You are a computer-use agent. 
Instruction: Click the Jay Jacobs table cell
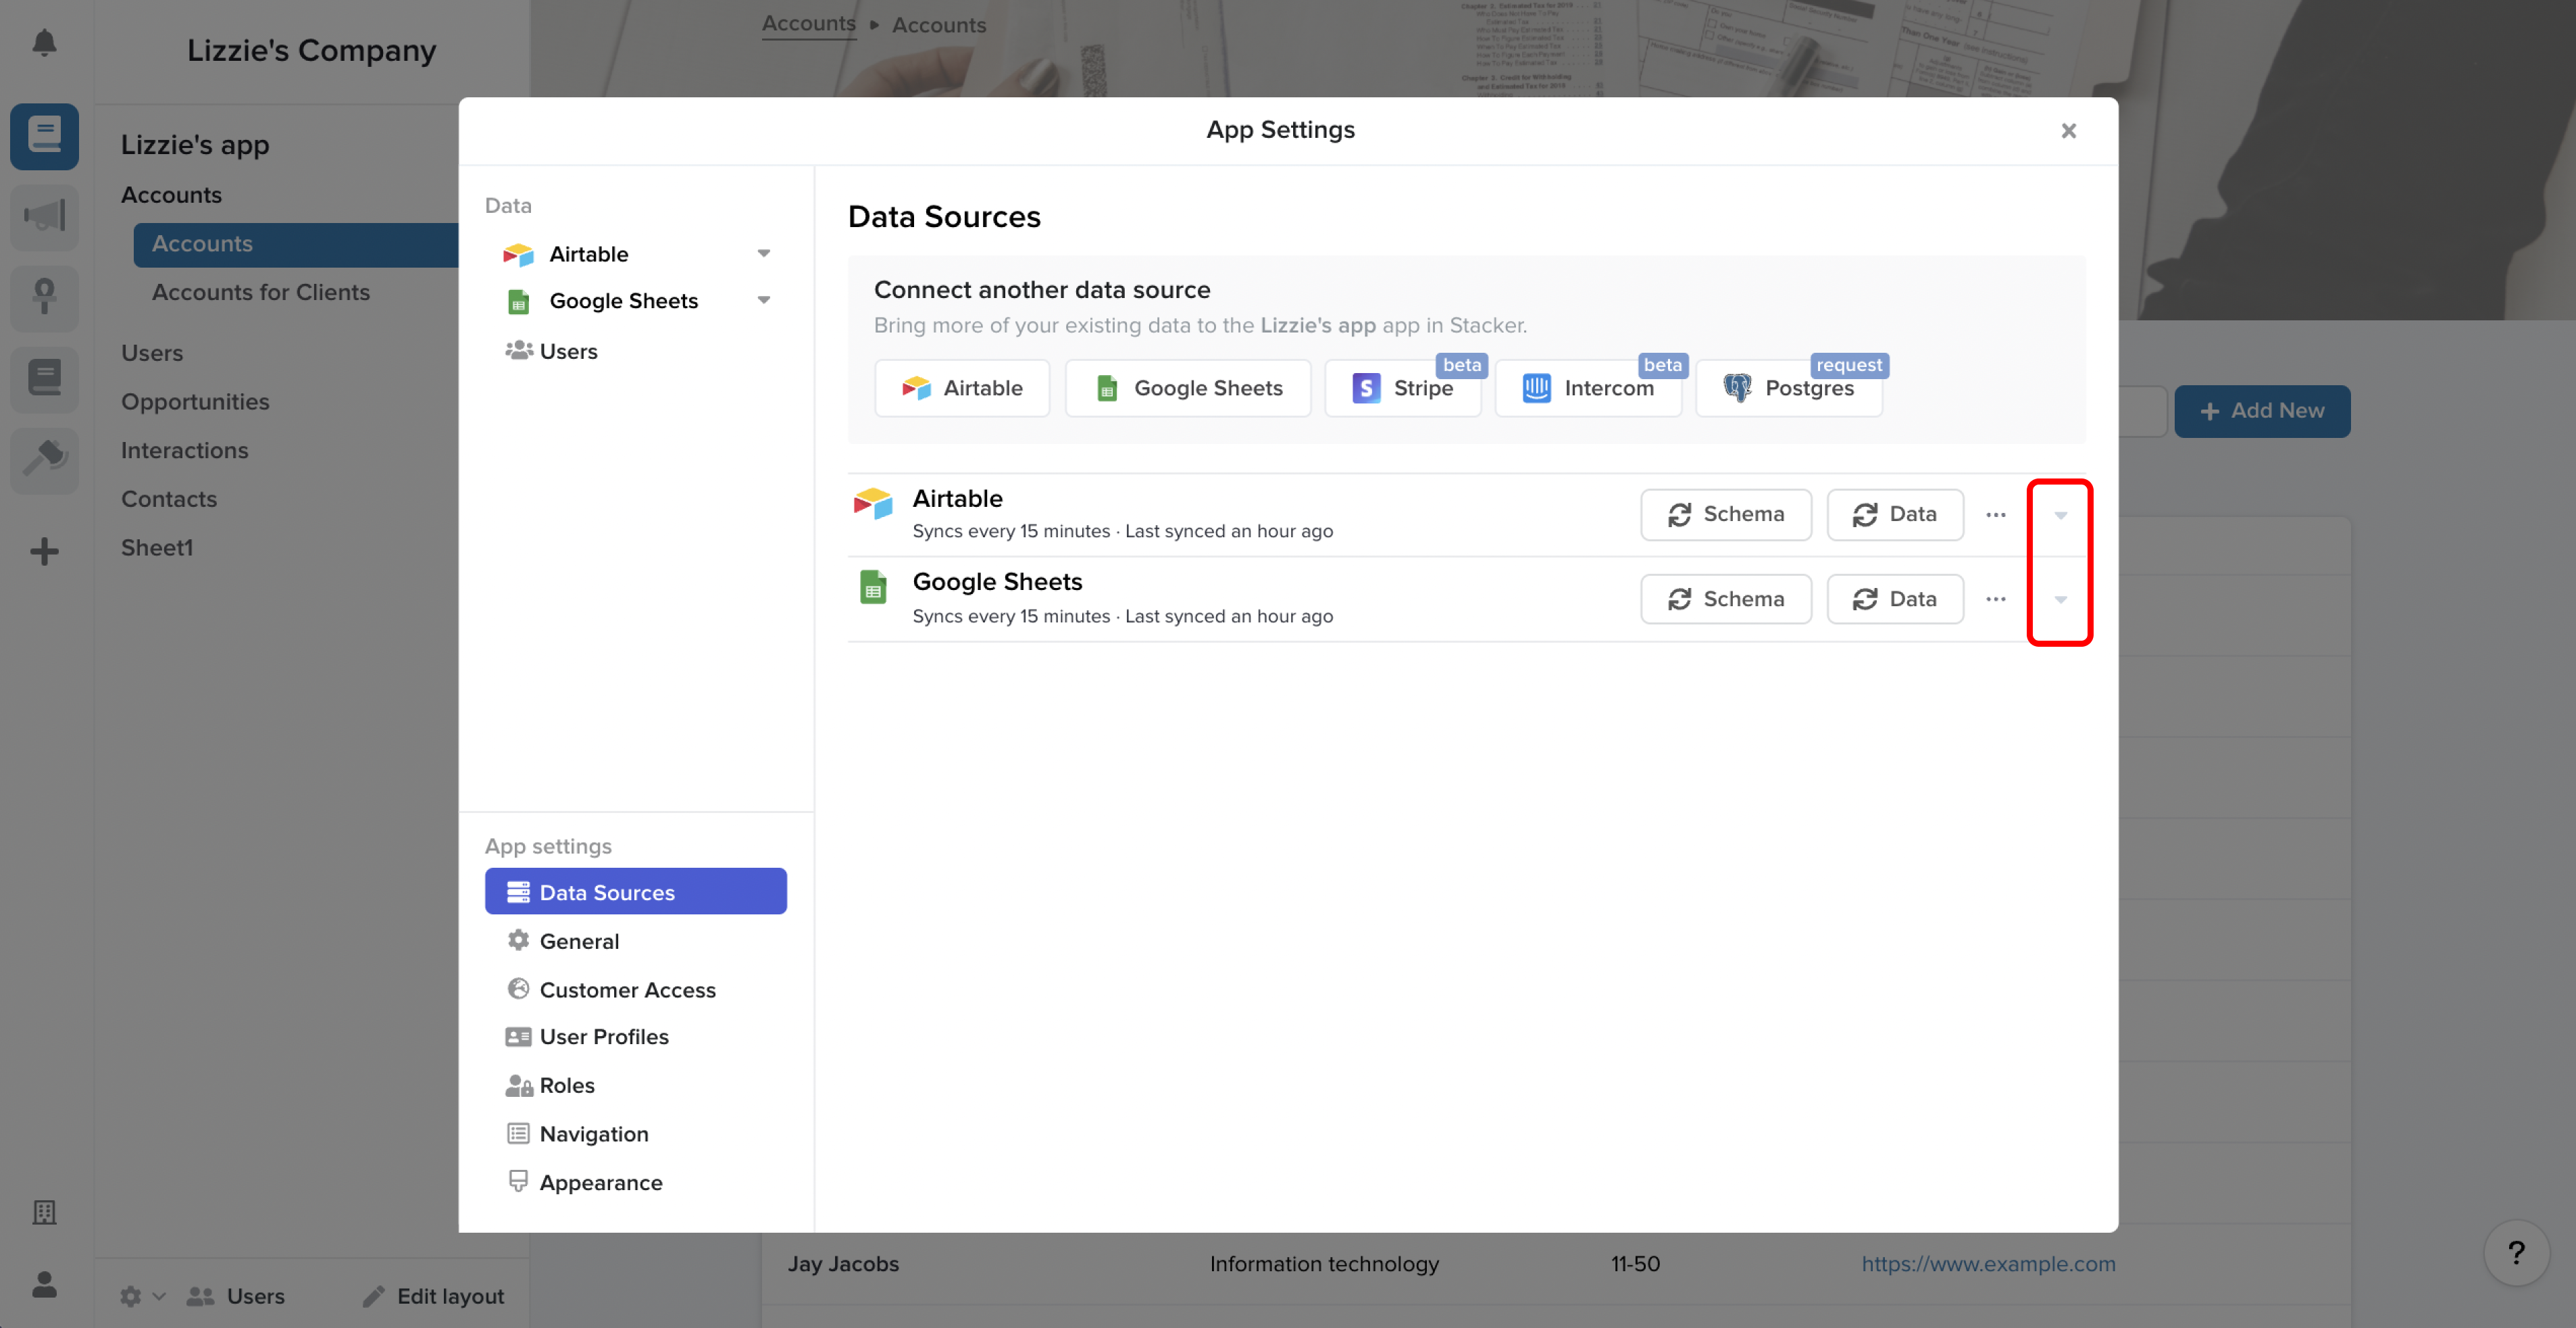[843, 1264]
